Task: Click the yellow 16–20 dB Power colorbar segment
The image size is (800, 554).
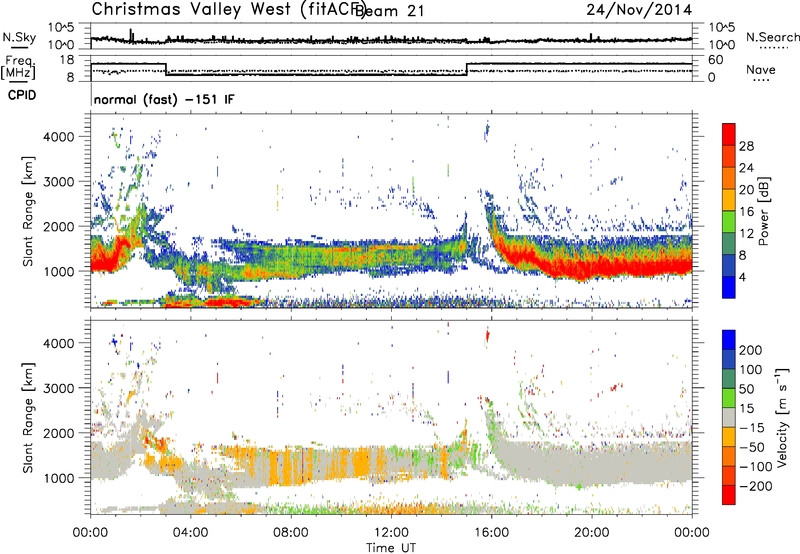Action: click(x=729, y=200)
